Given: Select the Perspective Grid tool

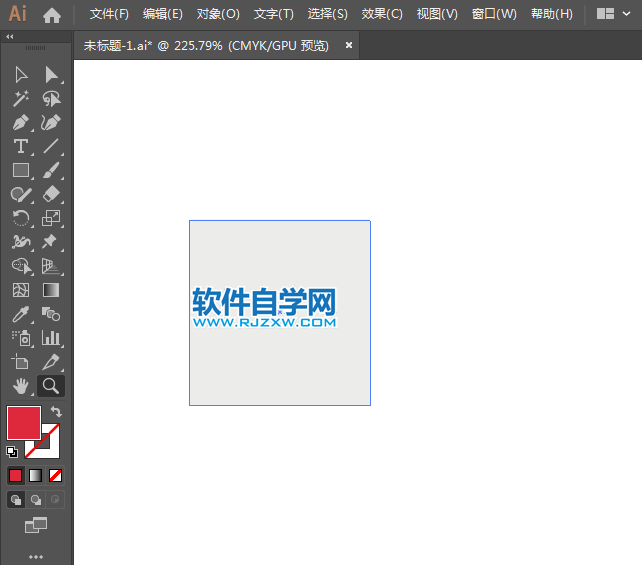Looking at the screenshot, I should coord(51,266).
